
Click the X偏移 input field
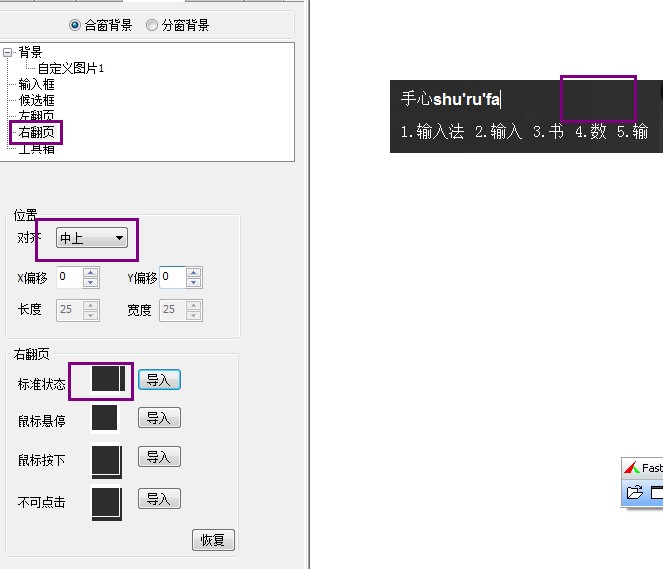[70, 277]
